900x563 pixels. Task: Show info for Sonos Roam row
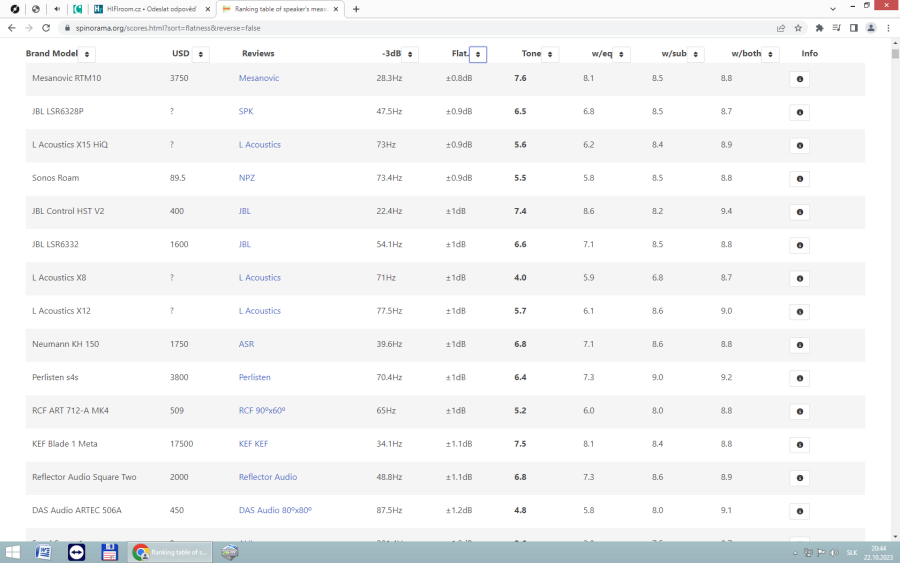pos(799,179)
